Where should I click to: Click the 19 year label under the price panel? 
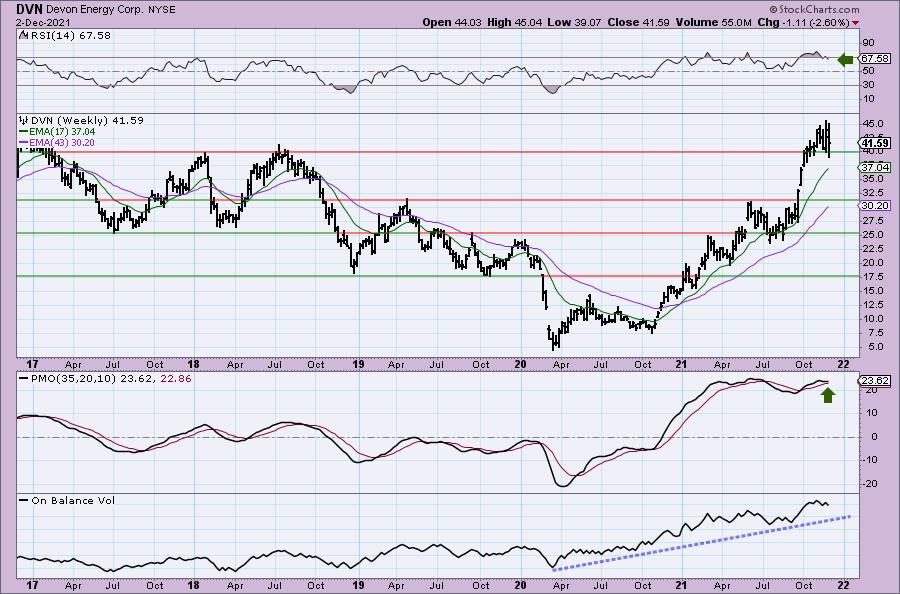coord(358,364)
